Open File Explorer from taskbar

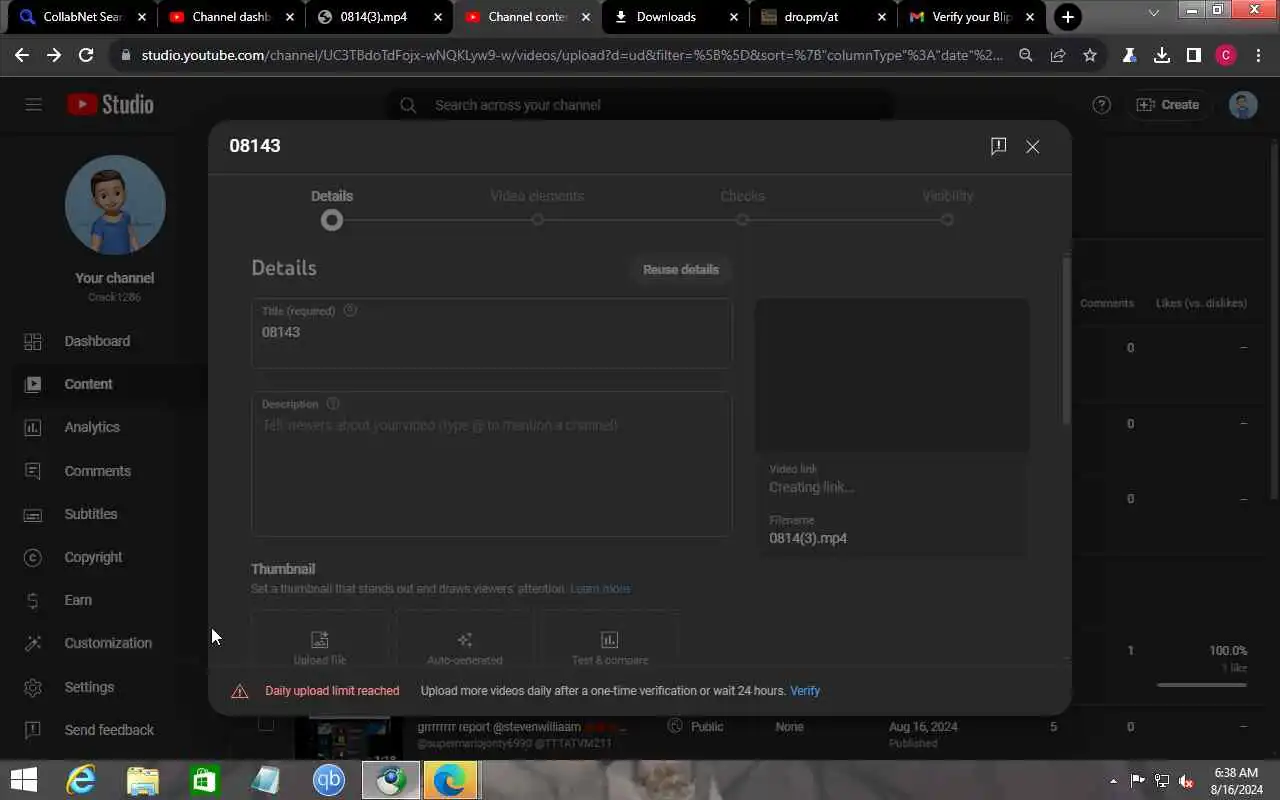pyautogui.click(x=143, y=780)
